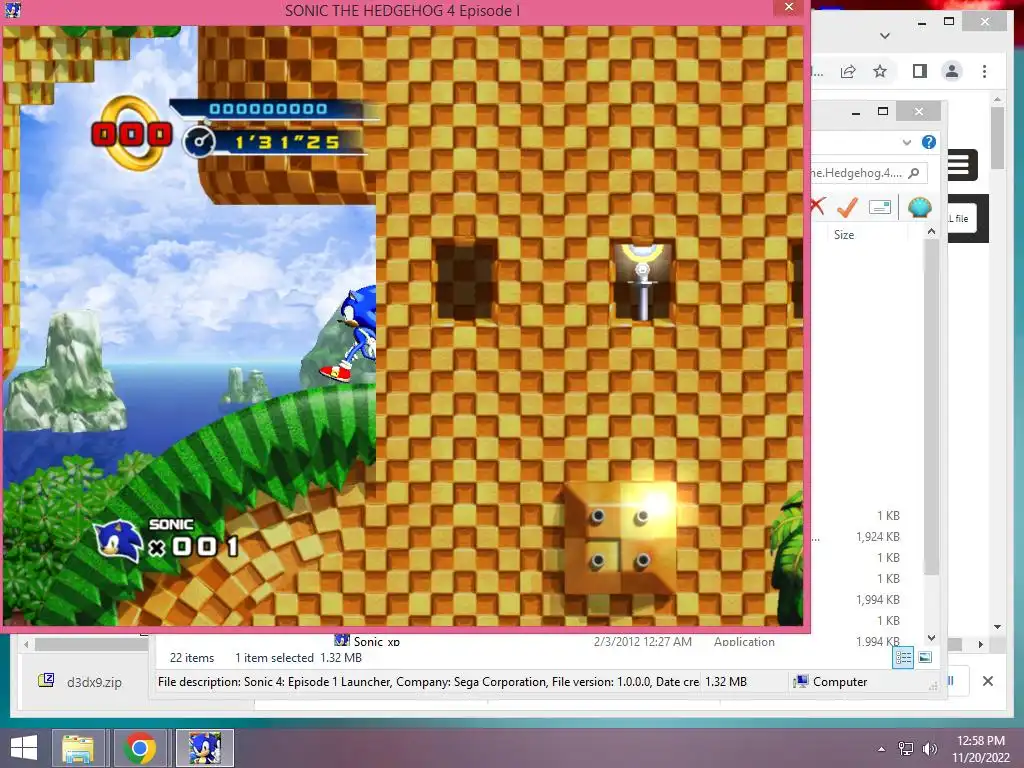
Task: Click the 'Application' type cell
Action: pyautogui.click(x=744, y=641)
